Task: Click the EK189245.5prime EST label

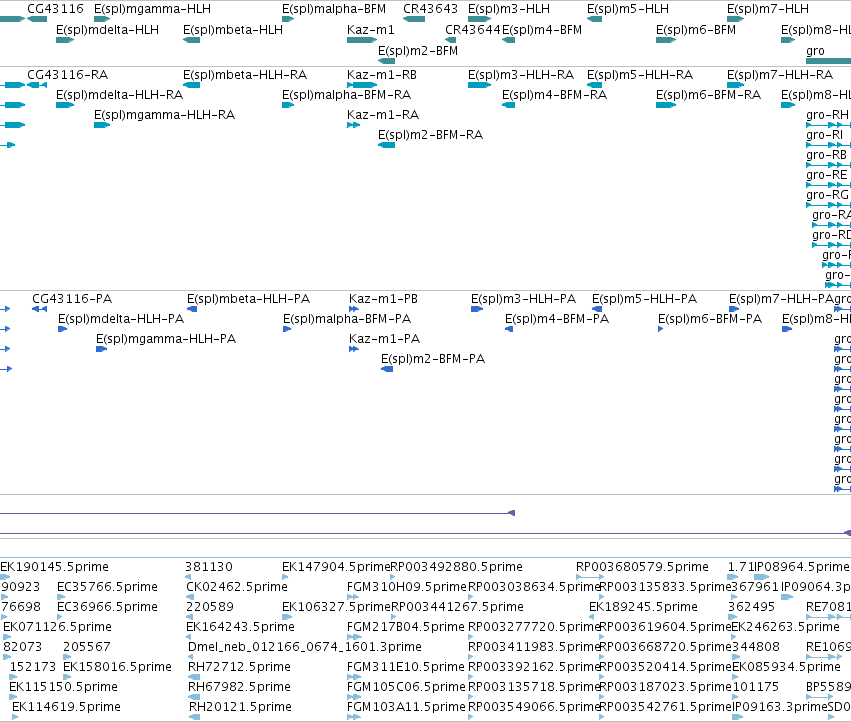Action: pyautogui.click(x=643, y=607)
